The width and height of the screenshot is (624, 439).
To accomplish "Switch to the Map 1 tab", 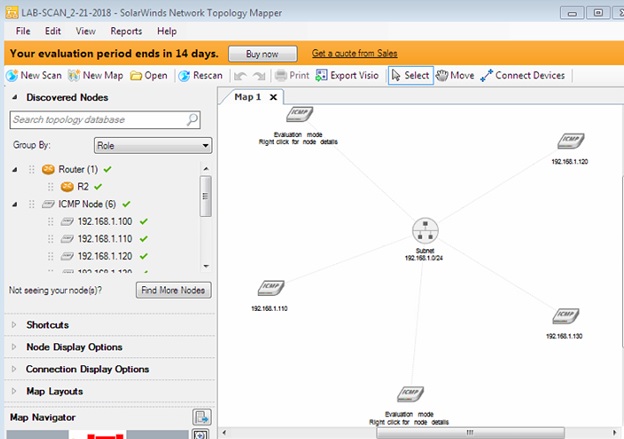I will (x=248, y=97).
